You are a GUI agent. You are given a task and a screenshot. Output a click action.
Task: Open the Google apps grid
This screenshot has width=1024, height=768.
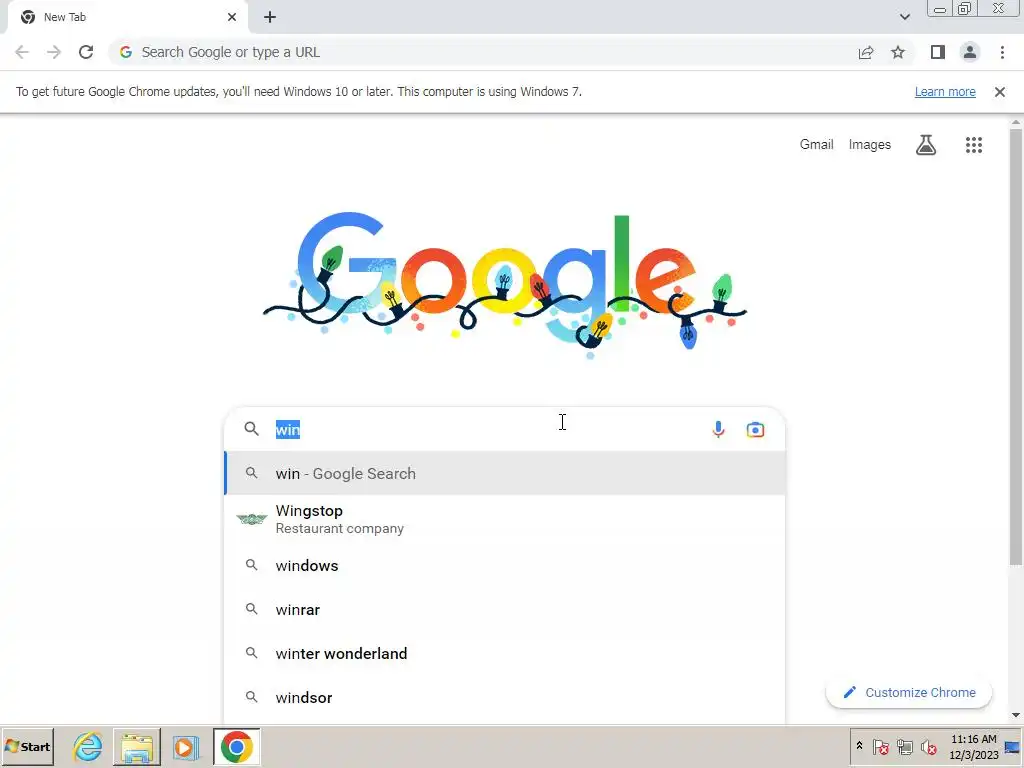974,144
